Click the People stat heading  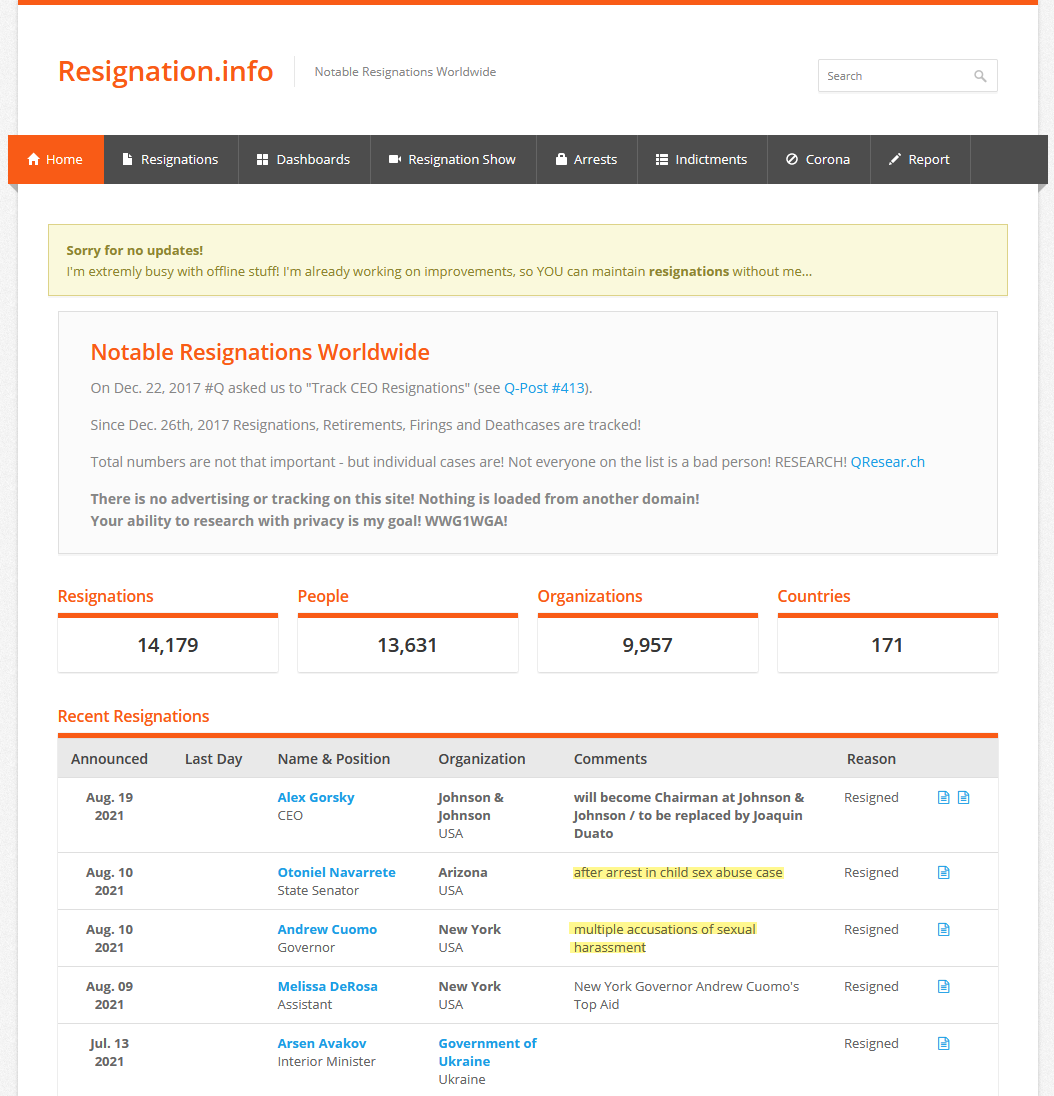(323, 596)
